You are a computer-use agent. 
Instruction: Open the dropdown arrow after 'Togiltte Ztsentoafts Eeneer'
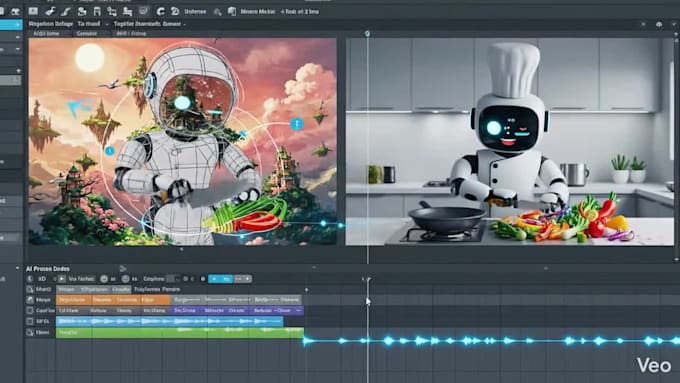point(184,24)
